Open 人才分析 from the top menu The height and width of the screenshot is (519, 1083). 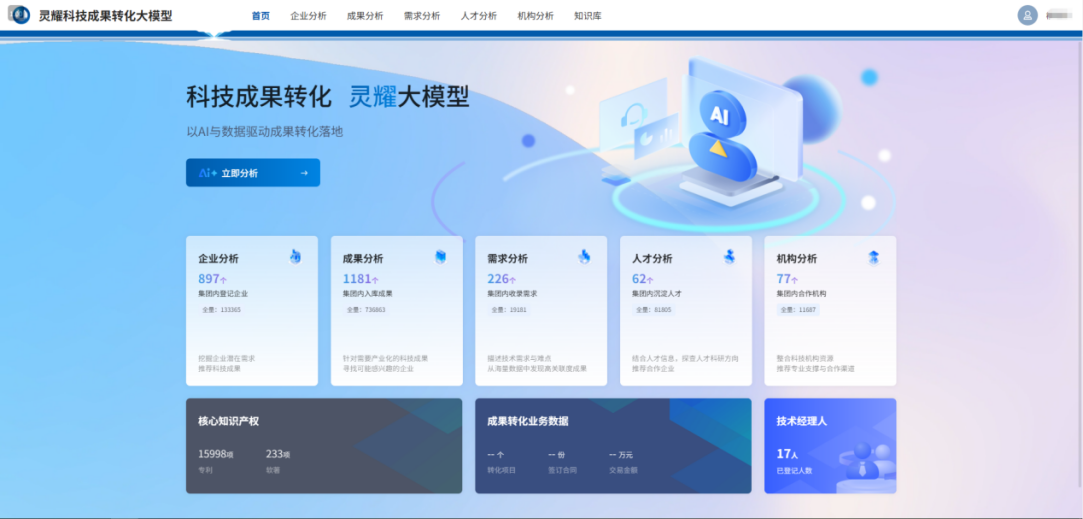pyautogui.click(x=479, y=16)
